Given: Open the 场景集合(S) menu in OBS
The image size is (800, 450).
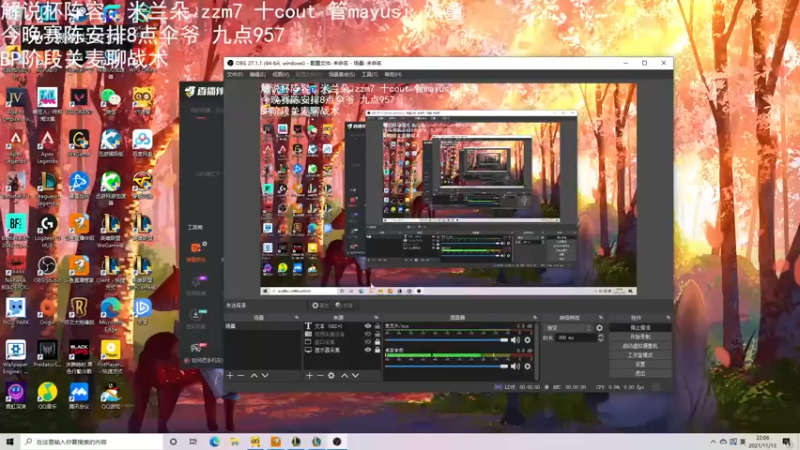Looking at the screenshot, I should click(341, 74).
